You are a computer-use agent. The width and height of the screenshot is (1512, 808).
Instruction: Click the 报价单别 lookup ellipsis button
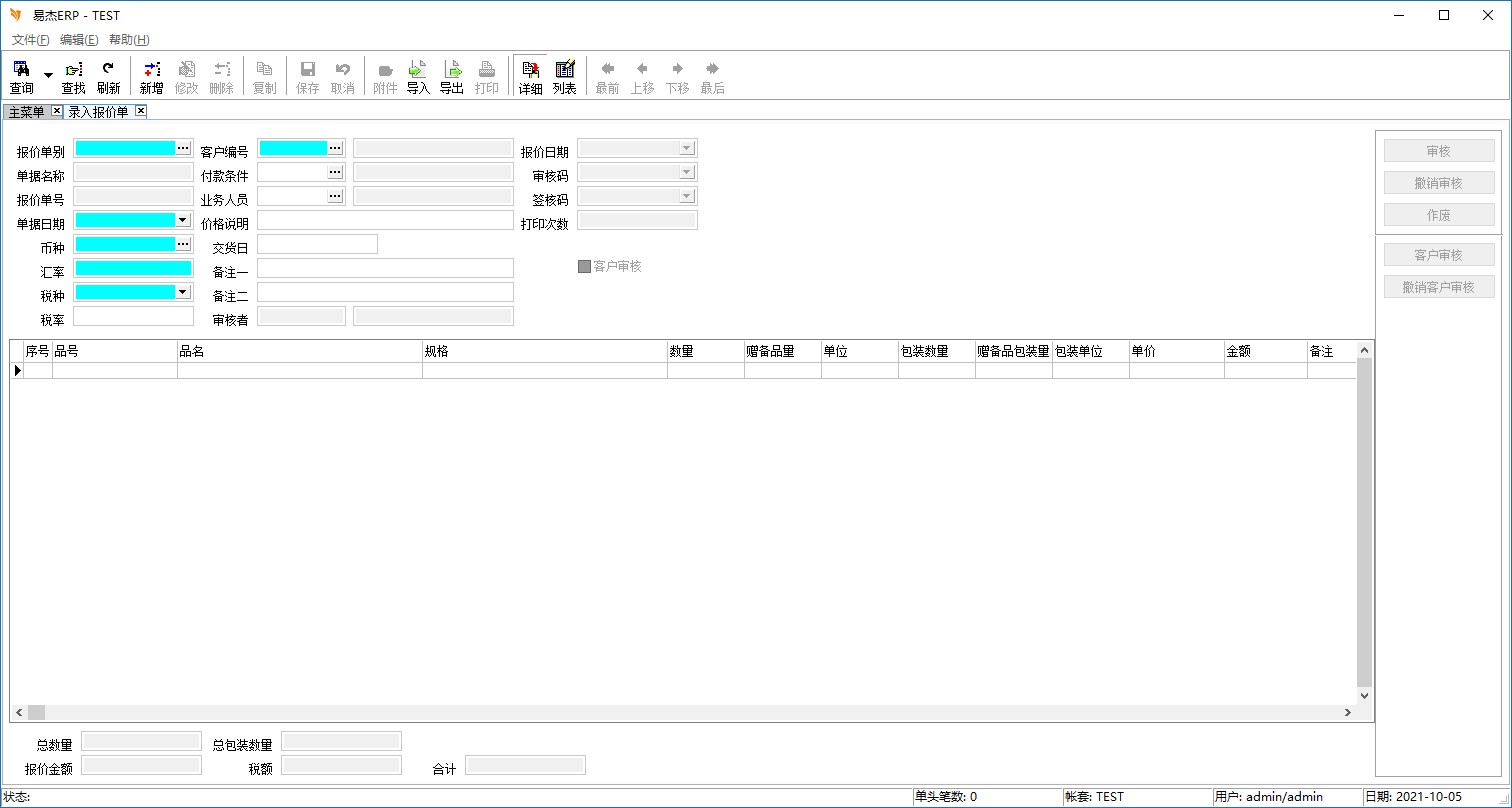(183, 148)
